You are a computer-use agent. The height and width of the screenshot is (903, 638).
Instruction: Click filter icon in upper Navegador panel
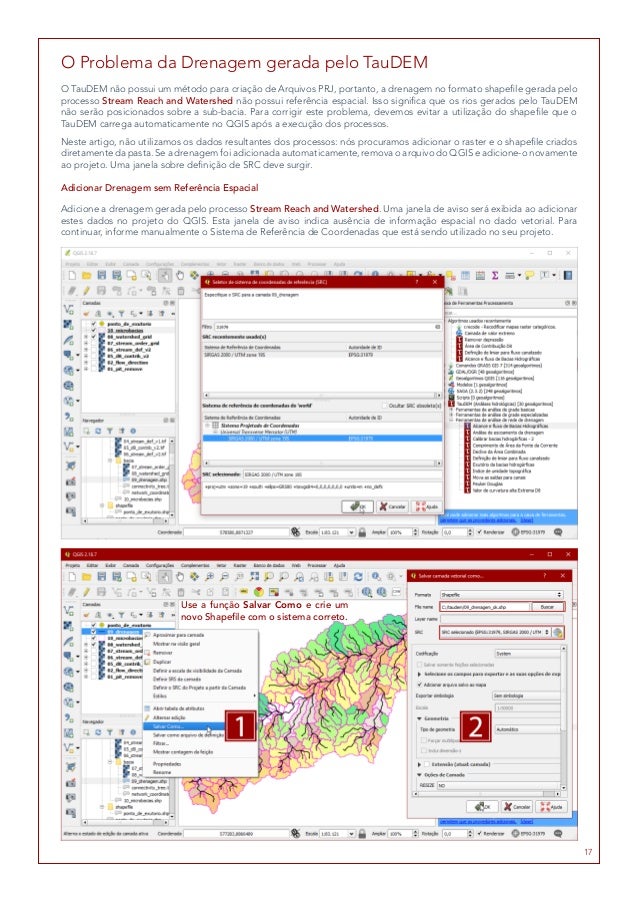point(110,431)
